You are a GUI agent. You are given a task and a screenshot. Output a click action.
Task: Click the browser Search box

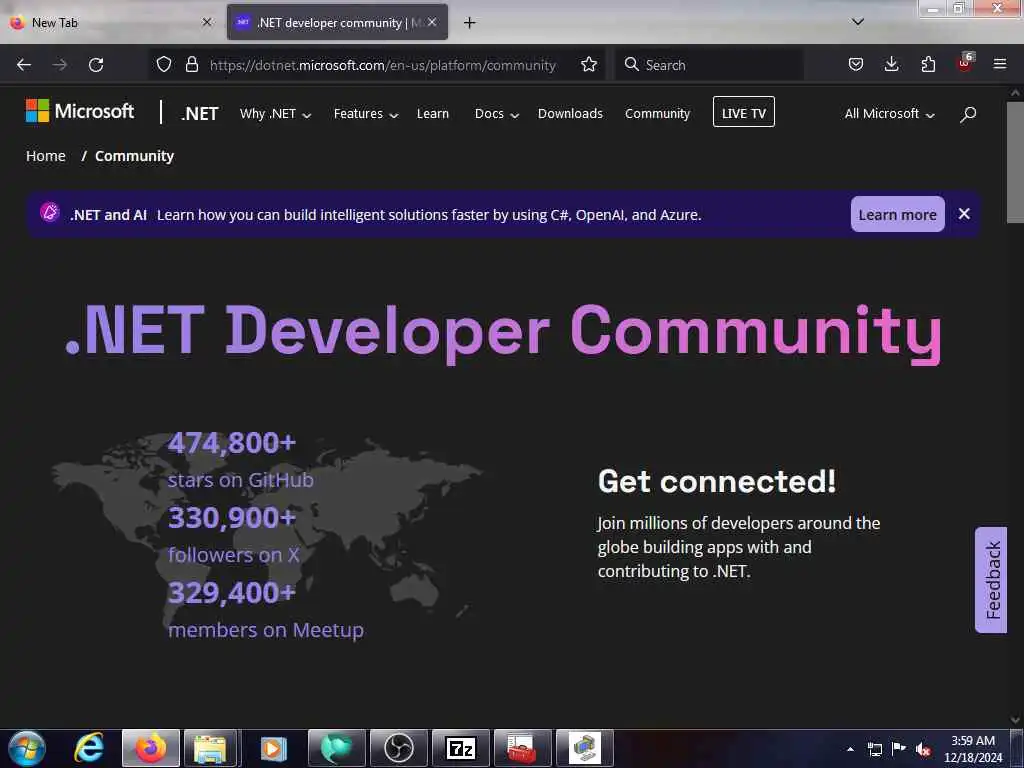(709, 65)
